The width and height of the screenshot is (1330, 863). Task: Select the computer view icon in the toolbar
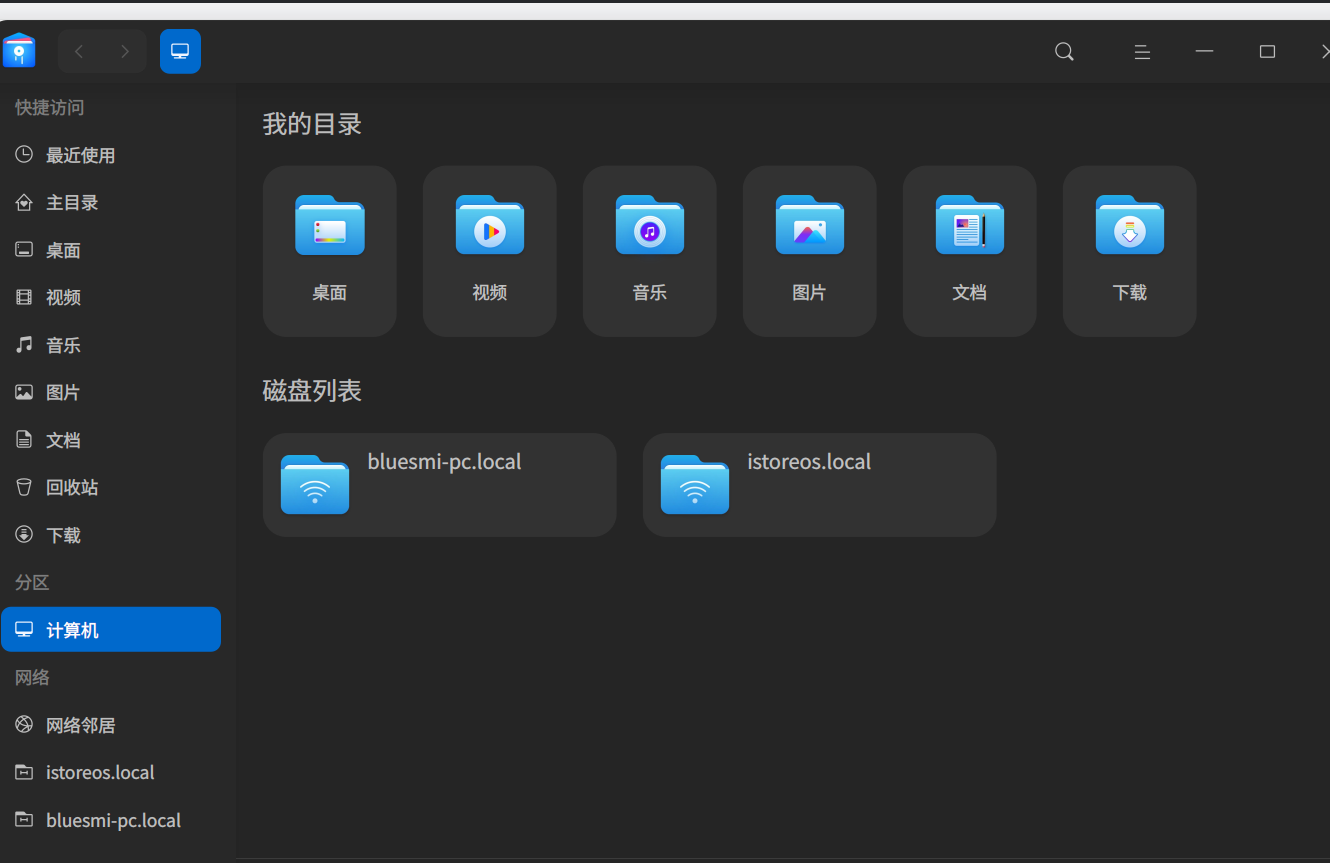click(x=180, y=51)
